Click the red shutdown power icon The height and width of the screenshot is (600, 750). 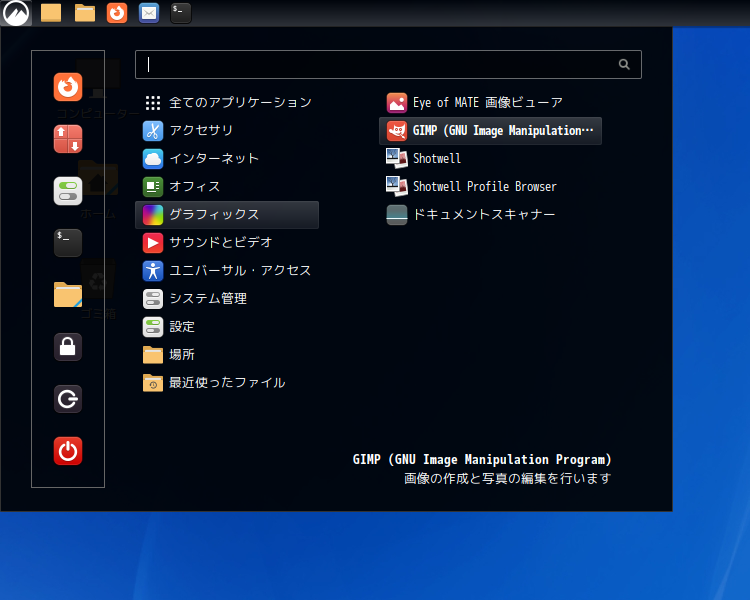(x=67, y=451)
